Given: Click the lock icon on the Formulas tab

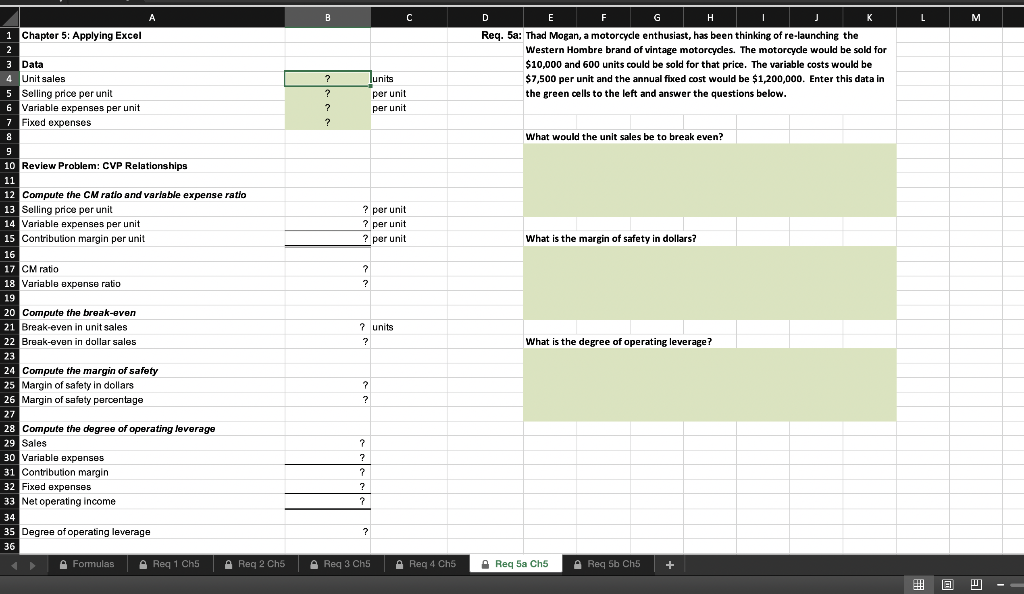Looking at the screenshot, I should point(62,563).
